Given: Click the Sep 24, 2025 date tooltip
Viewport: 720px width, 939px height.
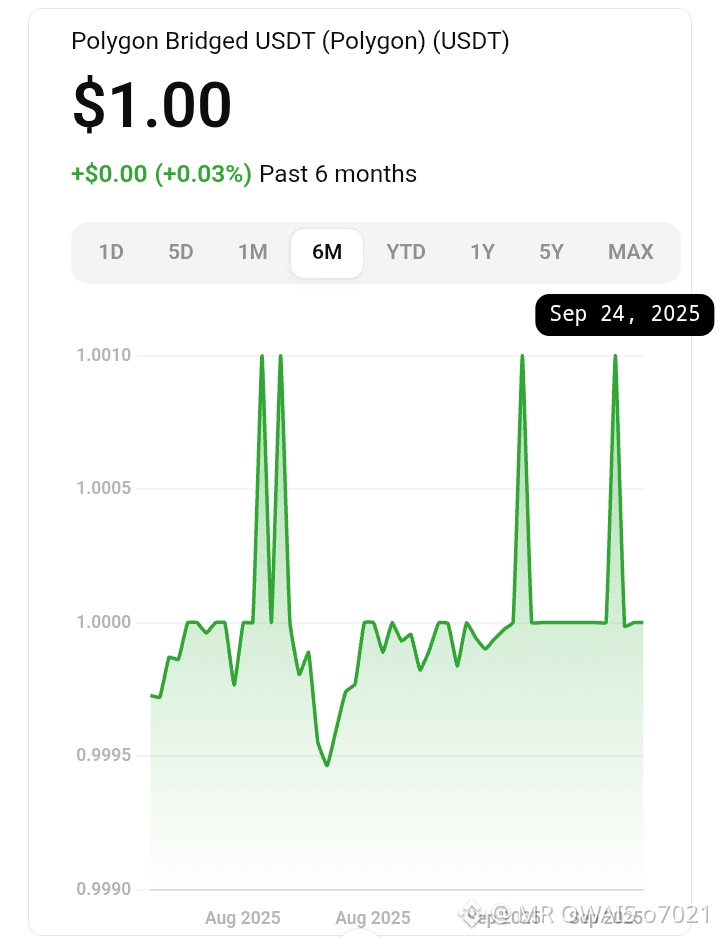Looking at the screenshot, I should [x=625, y=314].
